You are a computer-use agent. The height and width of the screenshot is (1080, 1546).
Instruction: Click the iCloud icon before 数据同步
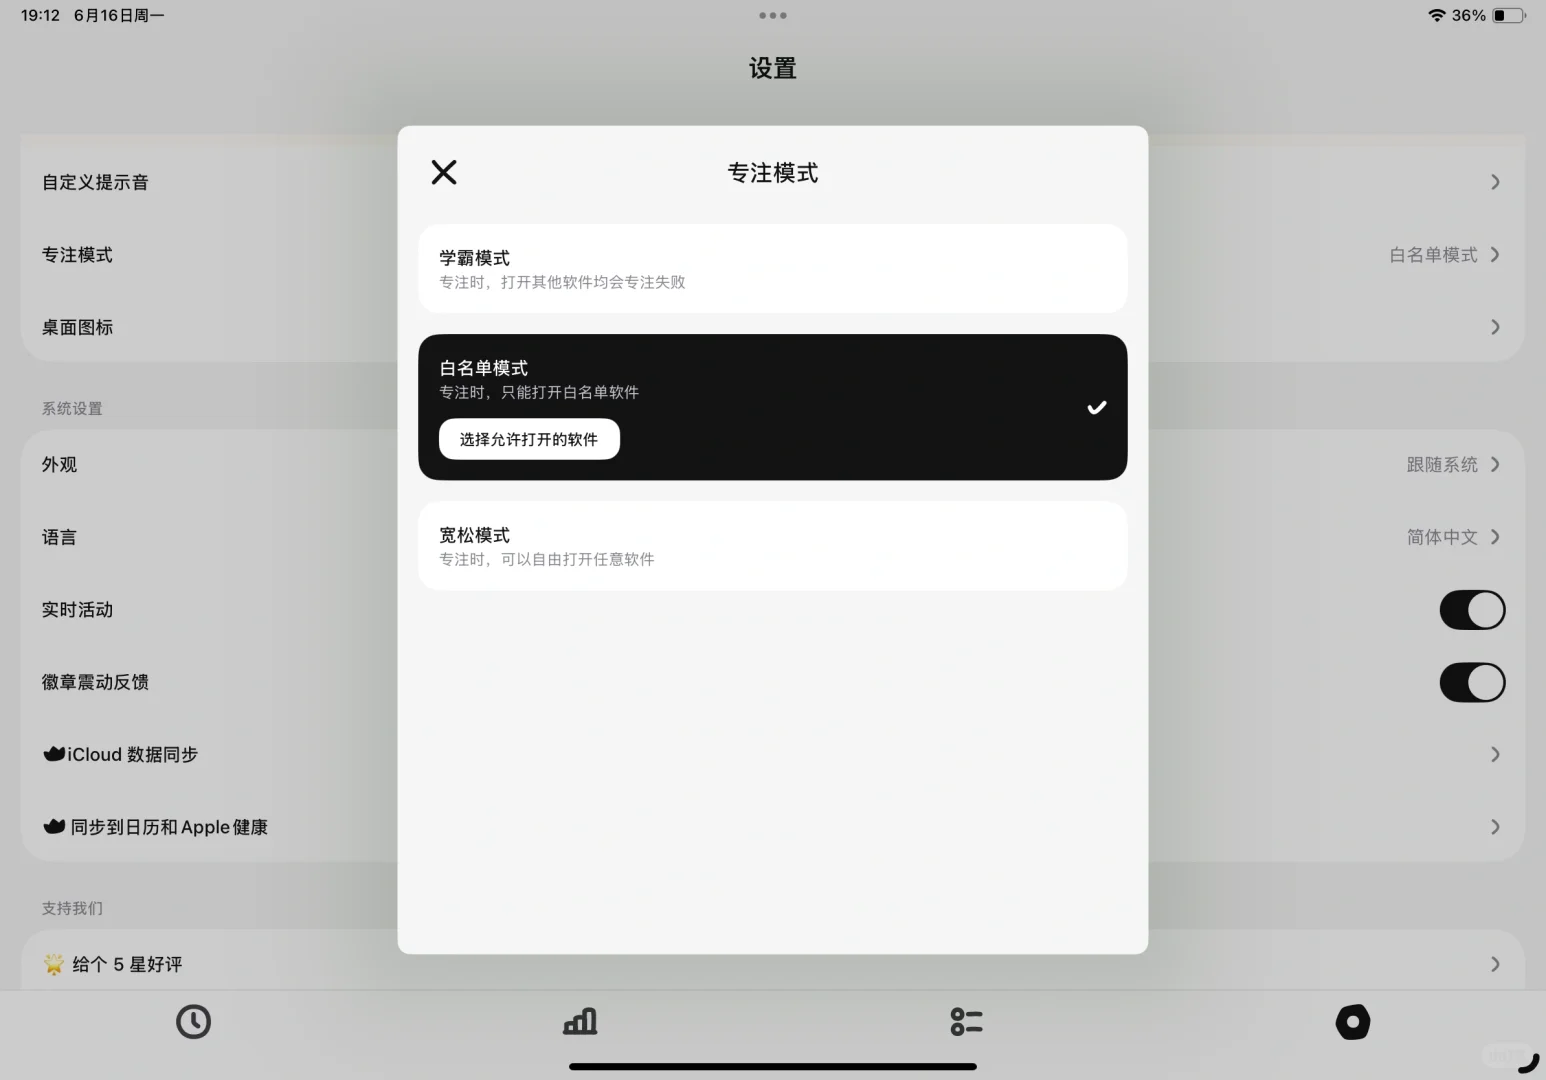pos(53,753)
